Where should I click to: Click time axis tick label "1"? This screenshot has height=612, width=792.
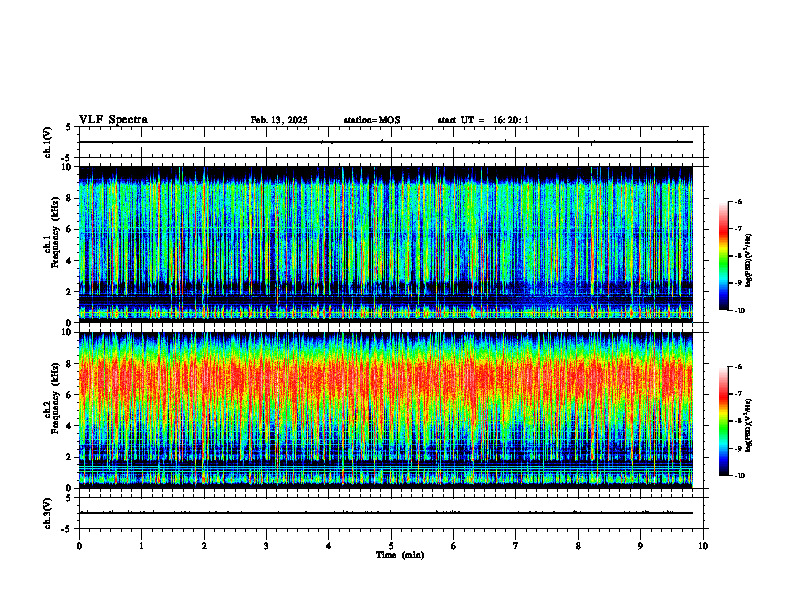click(141, 546)
